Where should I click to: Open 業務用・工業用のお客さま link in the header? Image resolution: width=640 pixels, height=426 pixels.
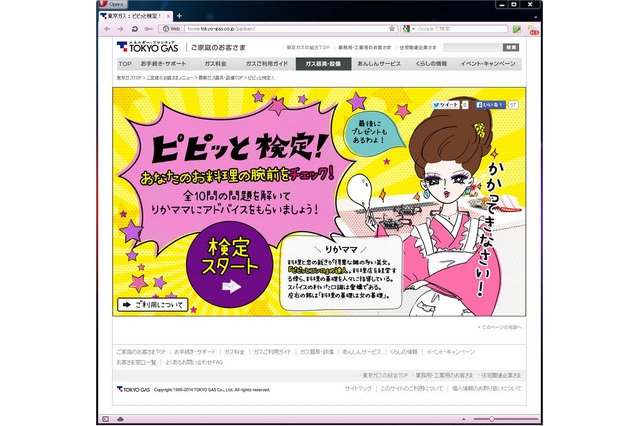(x=364, y=47)
